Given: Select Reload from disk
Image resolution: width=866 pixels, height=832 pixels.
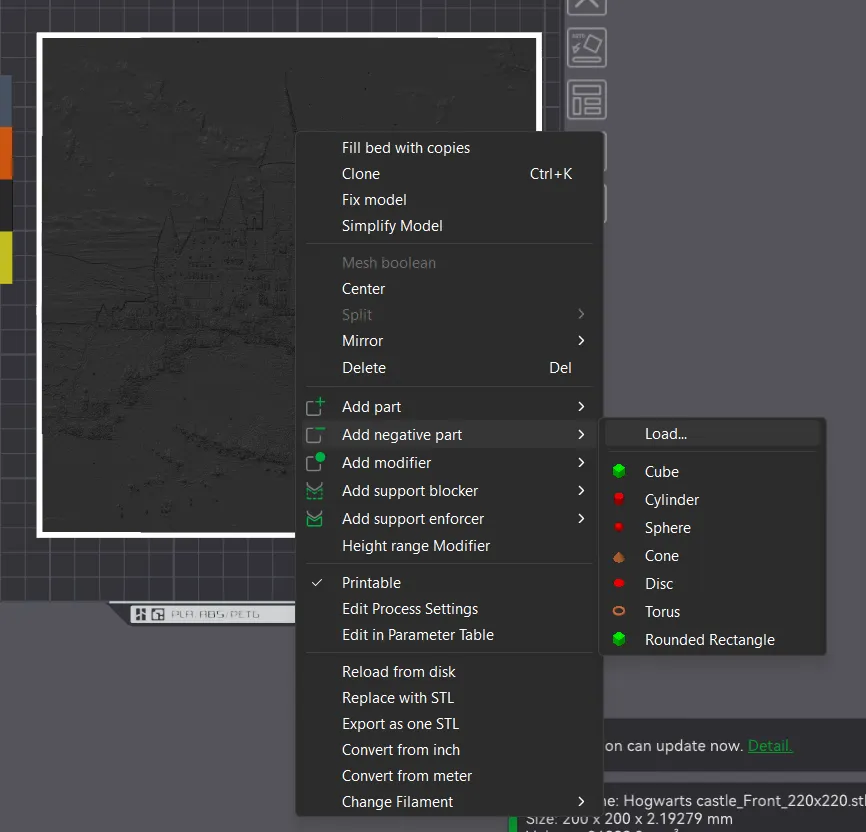Looking at the screenshot, I should click(x=449, y=672).
